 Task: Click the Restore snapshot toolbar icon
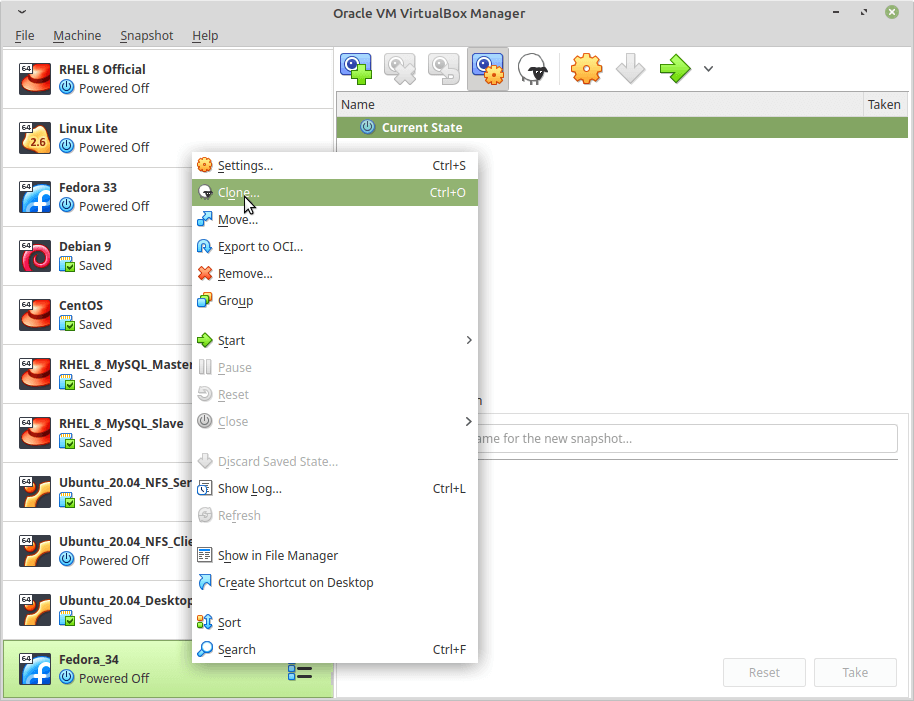point(444,69)
